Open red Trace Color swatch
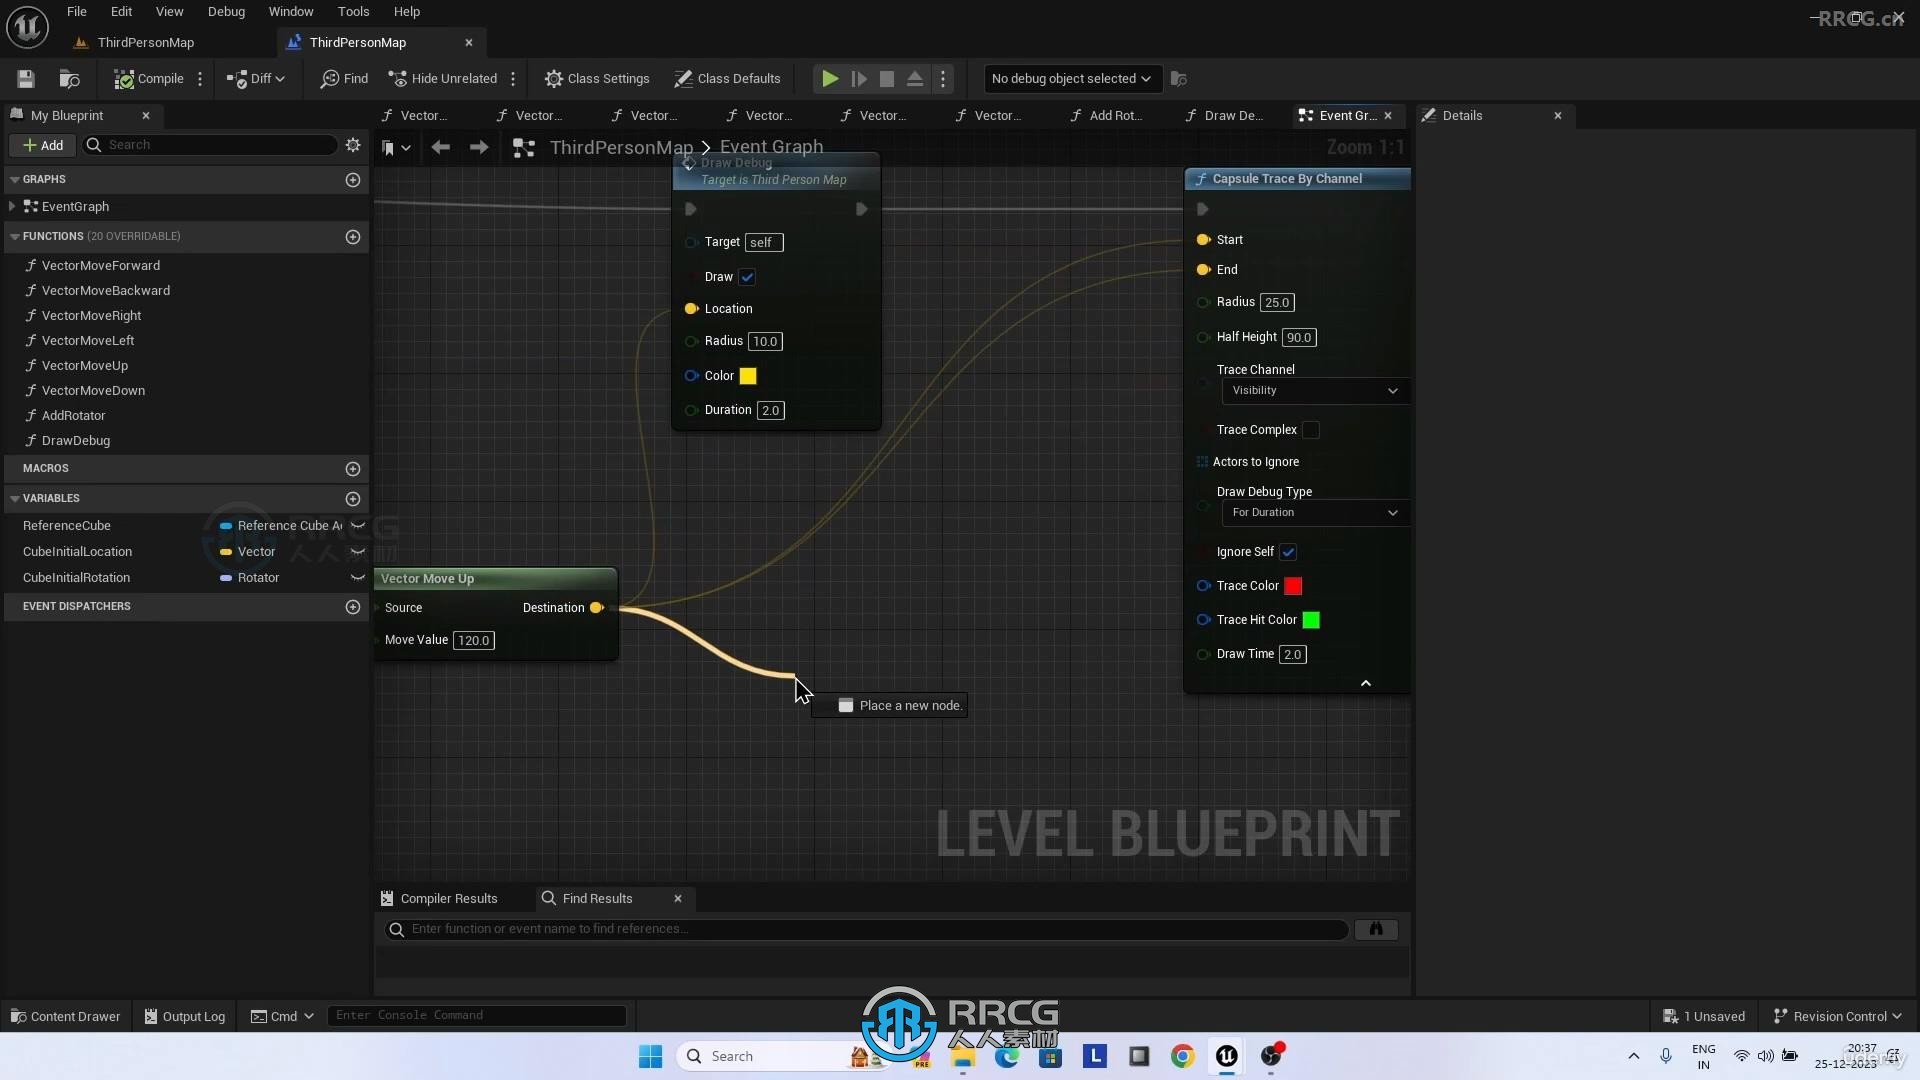The image size is (1920, 1080). point(1293,586)
